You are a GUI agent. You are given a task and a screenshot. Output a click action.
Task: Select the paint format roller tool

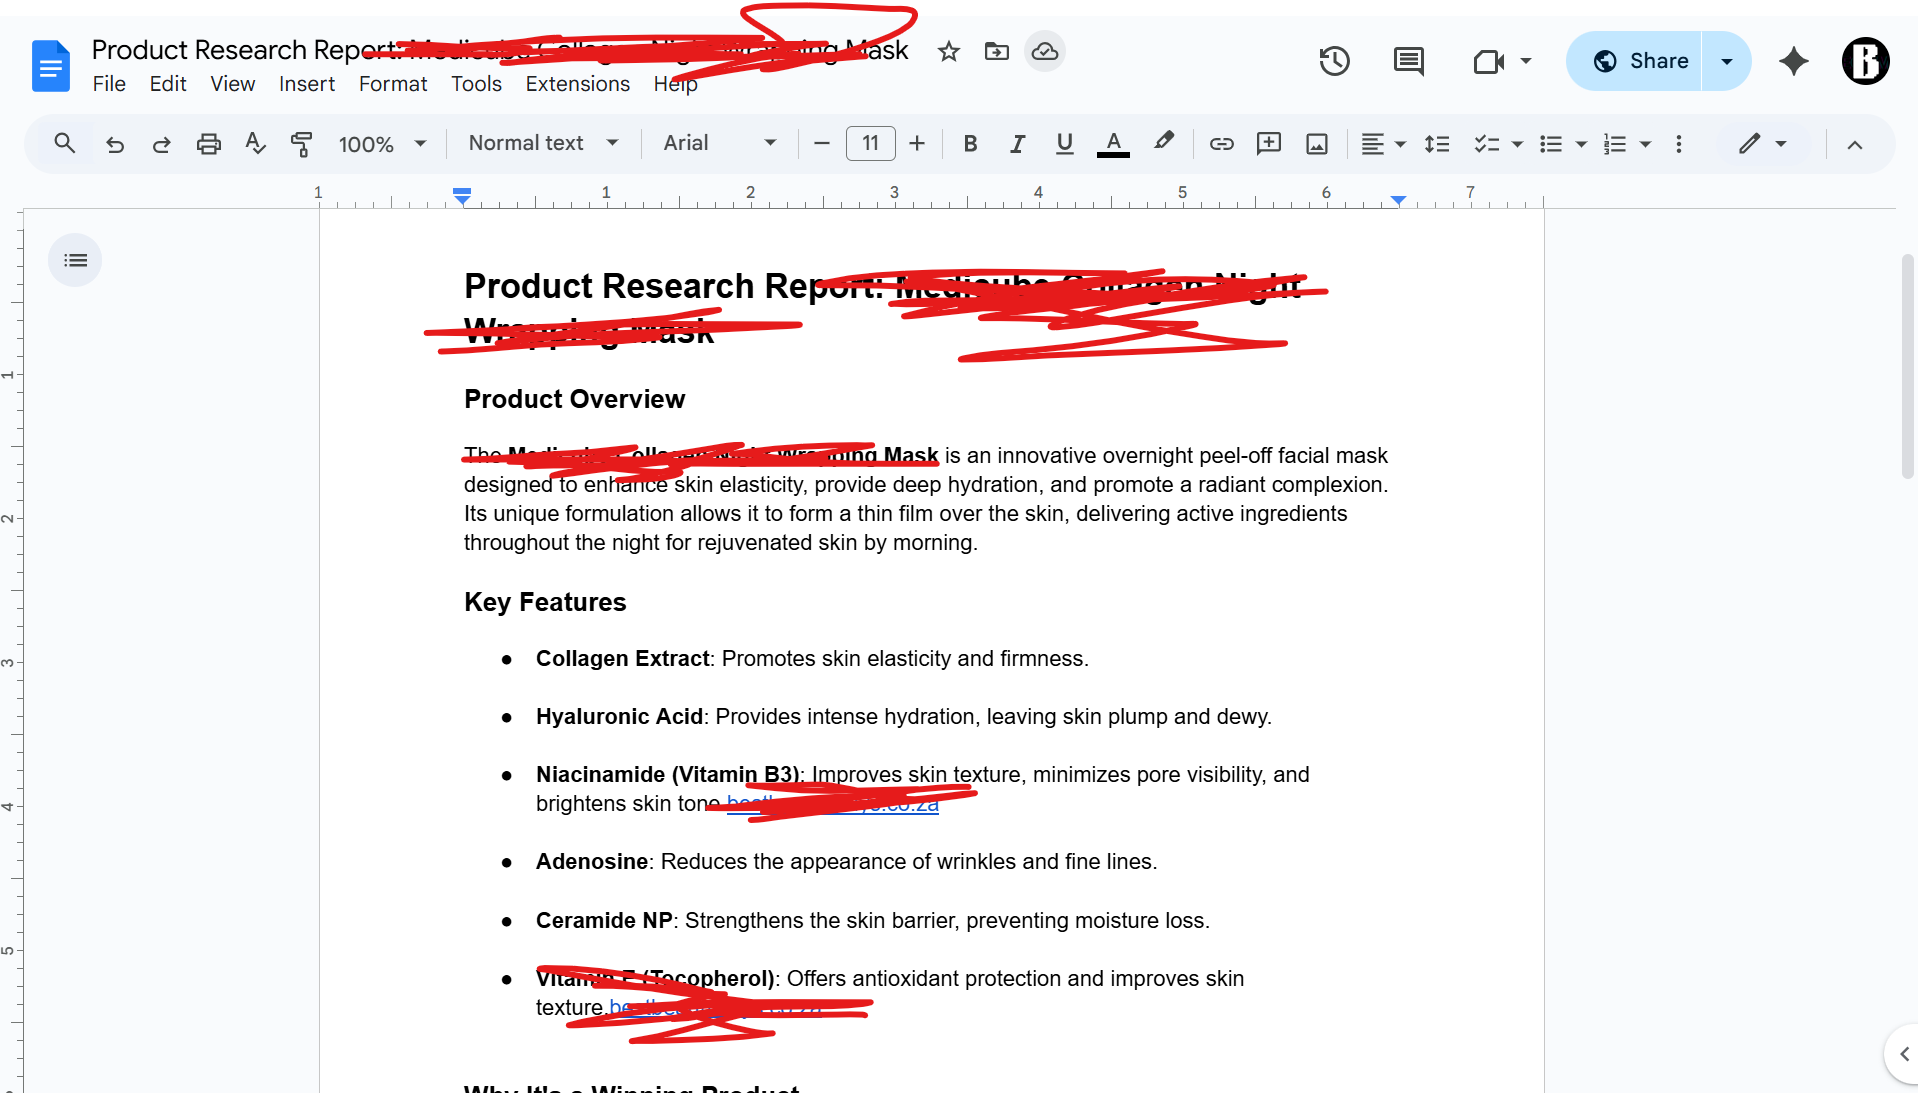click(301, 144)
